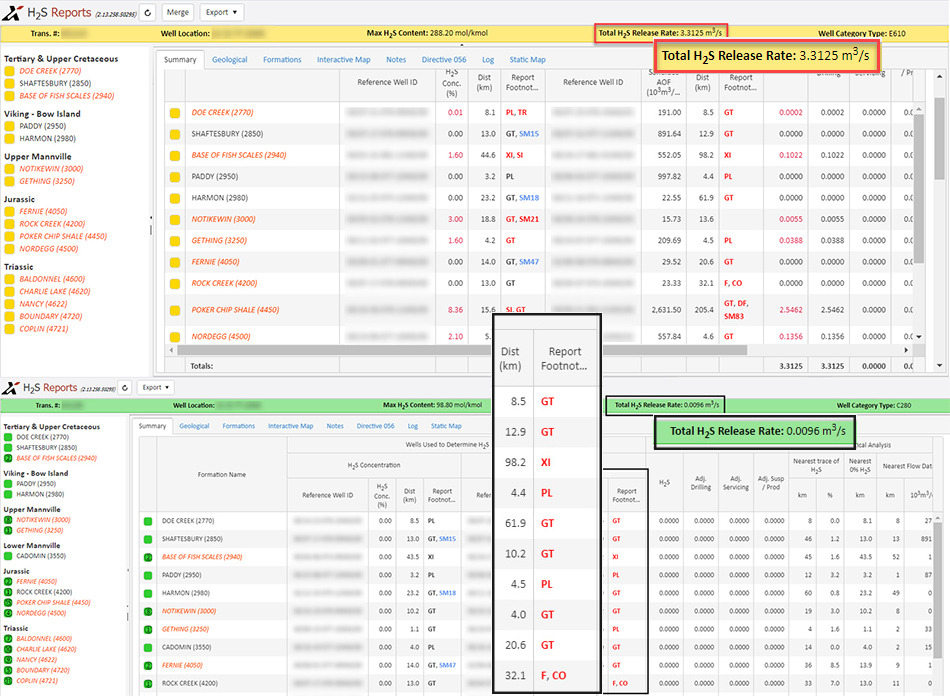
Task: Click the green marker beside PADDY (2950) lower row
Action: coord(148,575)
